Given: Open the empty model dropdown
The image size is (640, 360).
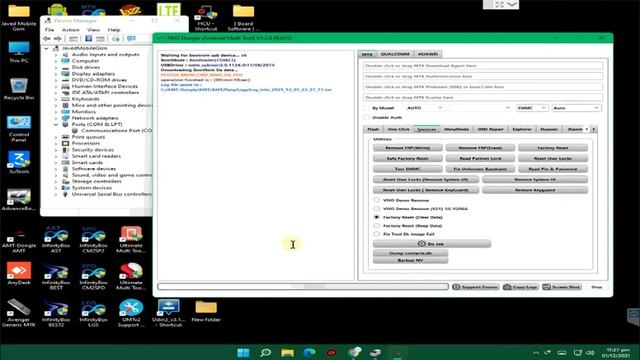Looking at the screenshot, I should click(479, 108).
